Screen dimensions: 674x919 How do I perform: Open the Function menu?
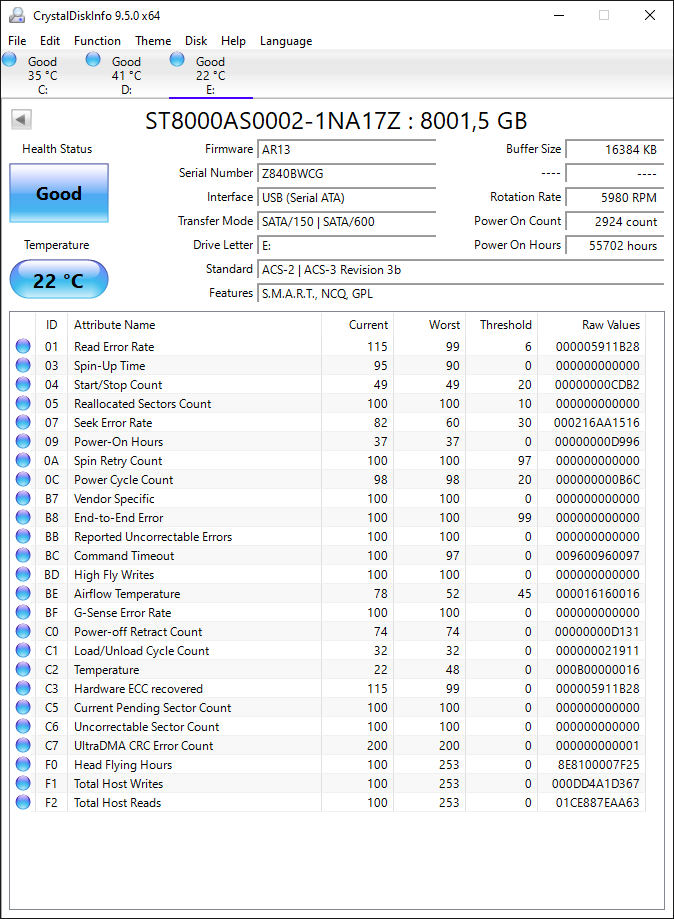click(97, 40)
